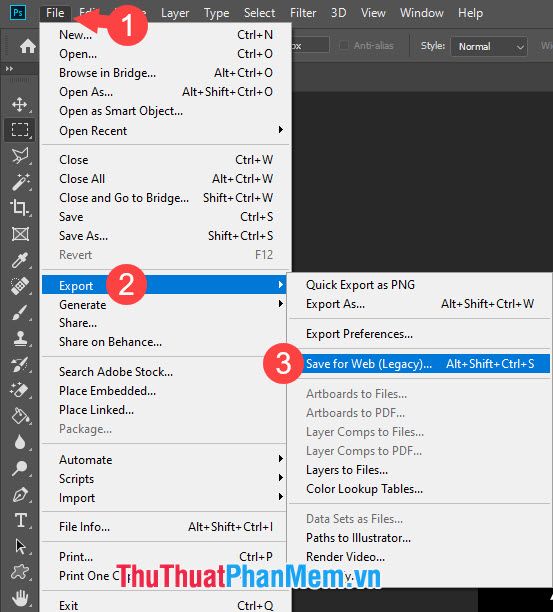Select the Magic Wand tool

coord(20,182)
